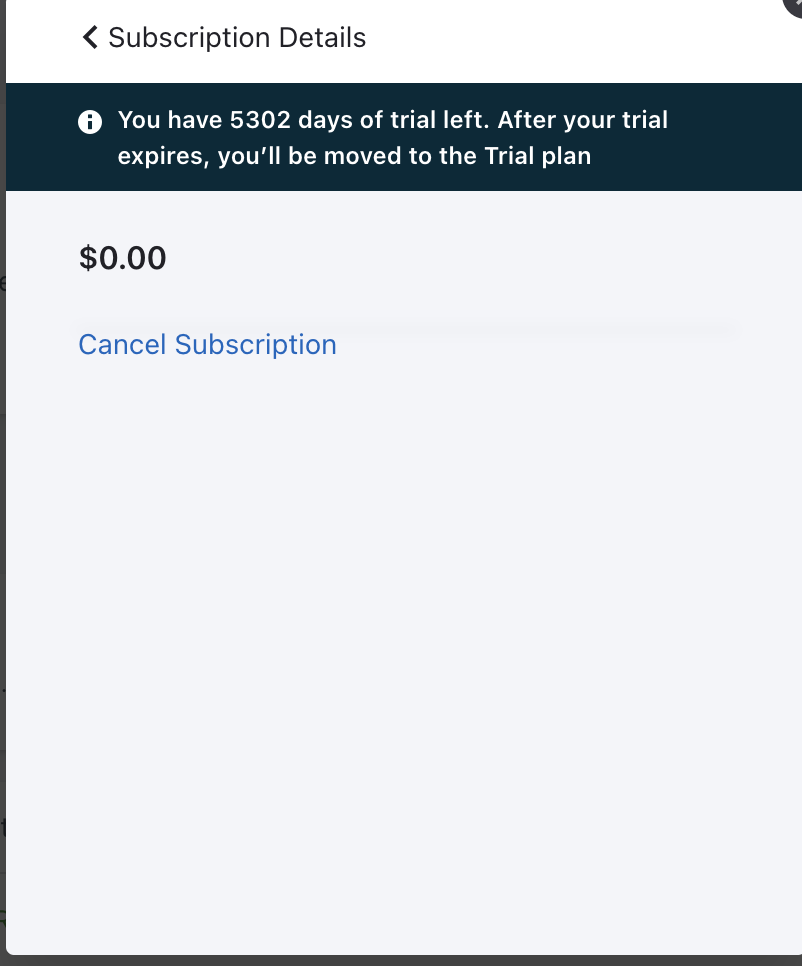Close the panel with the top-right X
This screenshot has height=966, width=802.
(795, 5)
